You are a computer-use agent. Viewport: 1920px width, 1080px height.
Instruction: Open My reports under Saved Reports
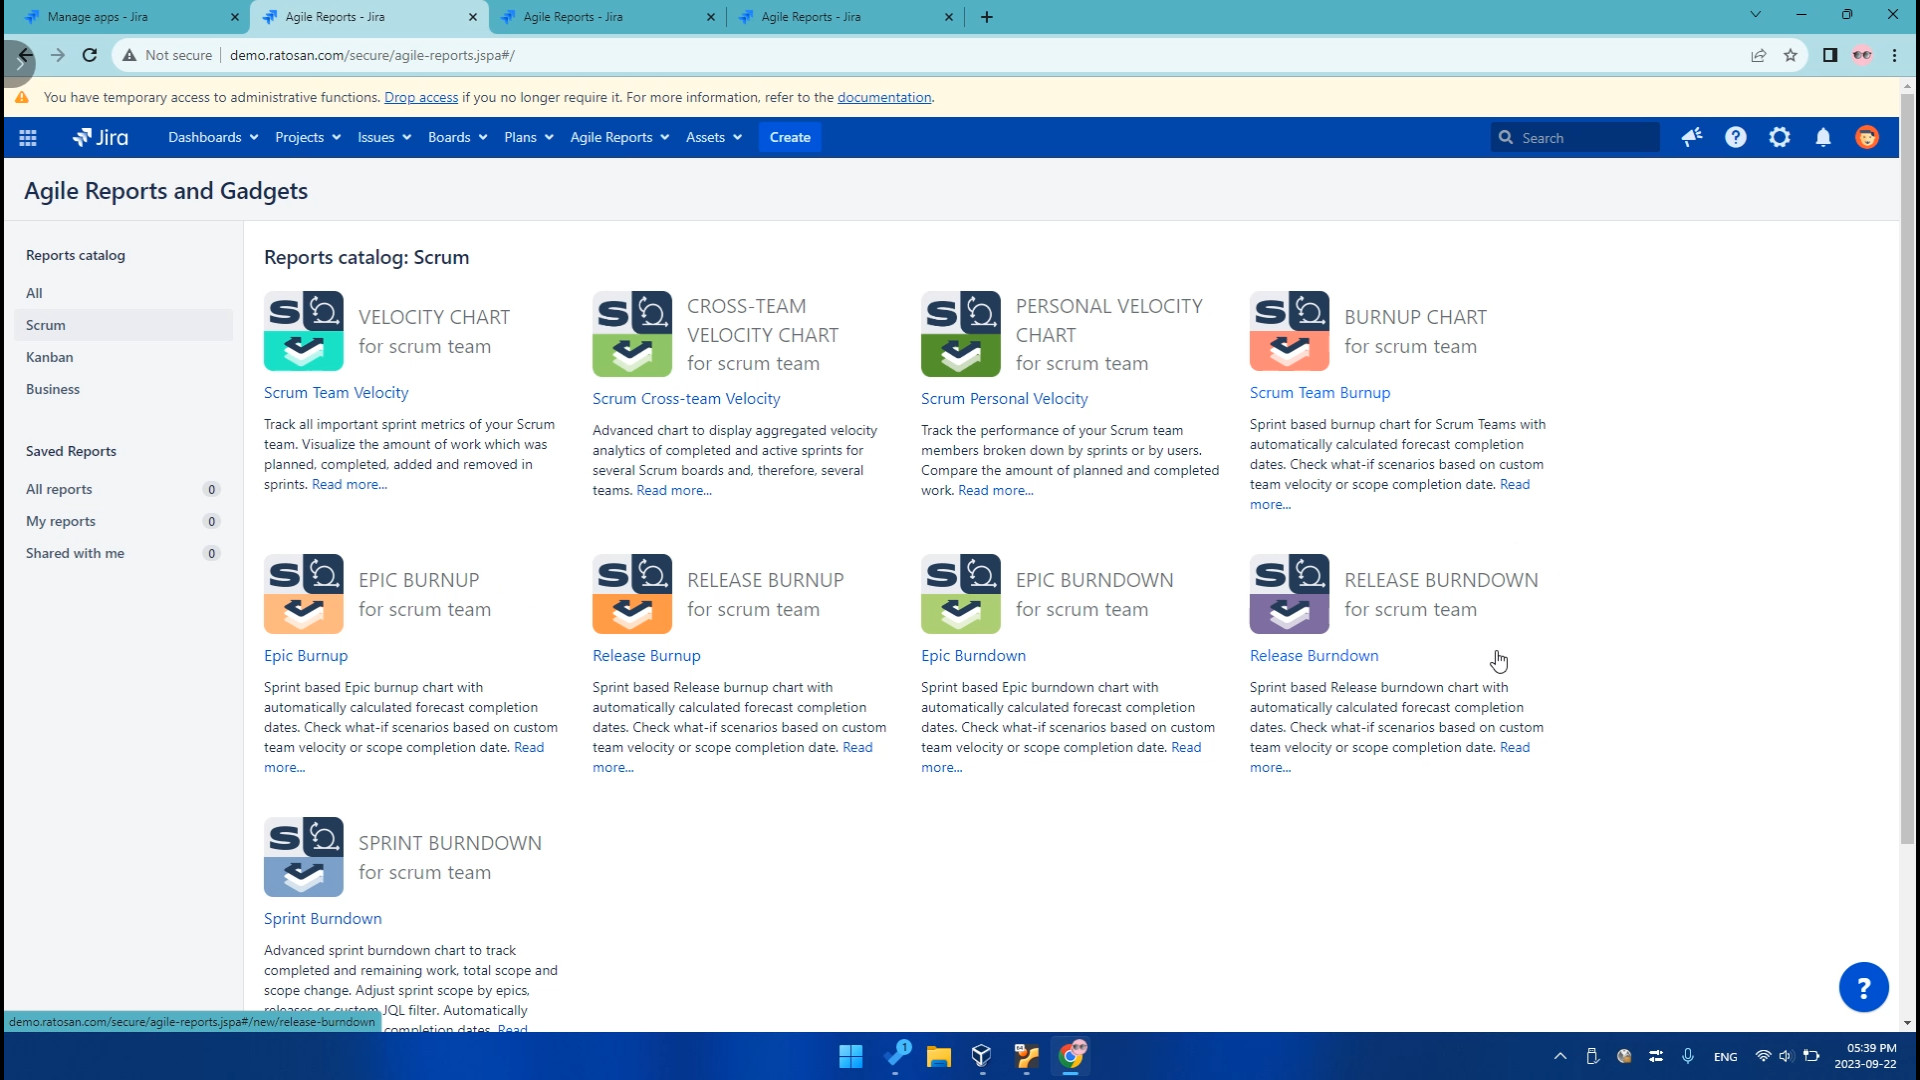coord(123,521)
